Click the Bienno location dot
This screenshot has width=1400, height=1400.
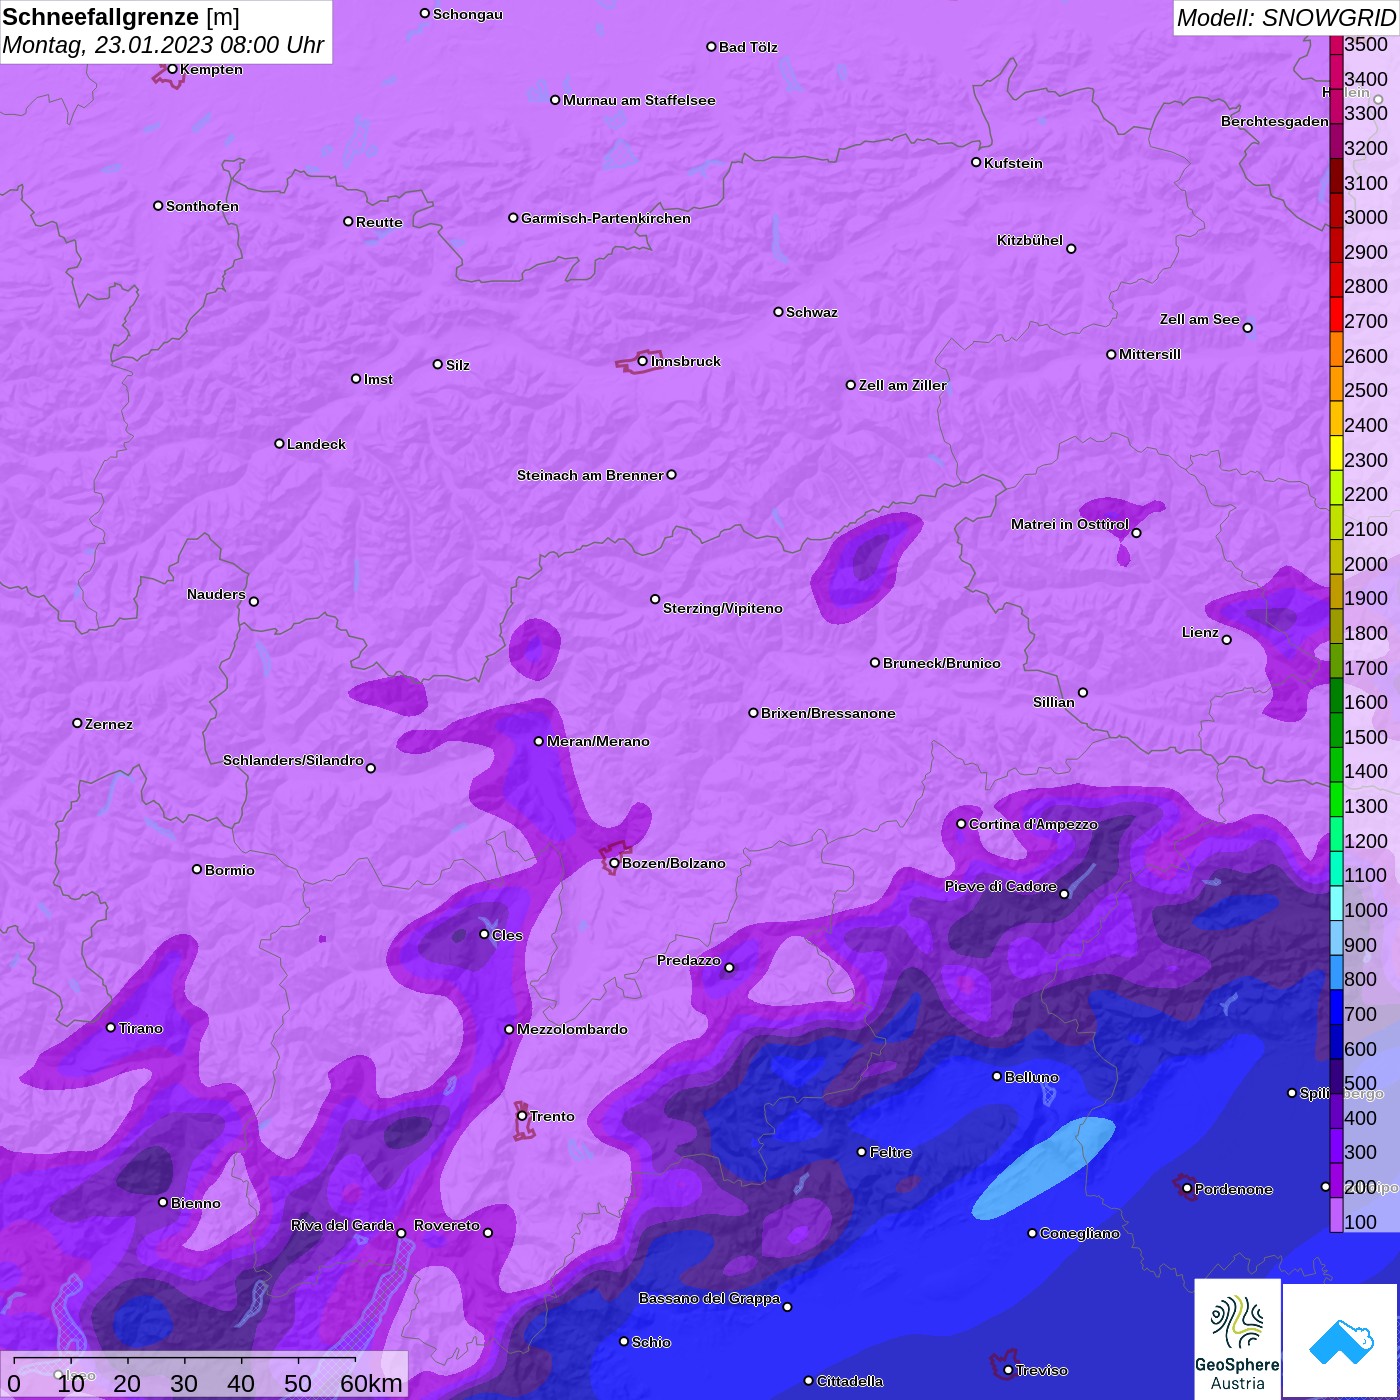[x=163, y=1202]
